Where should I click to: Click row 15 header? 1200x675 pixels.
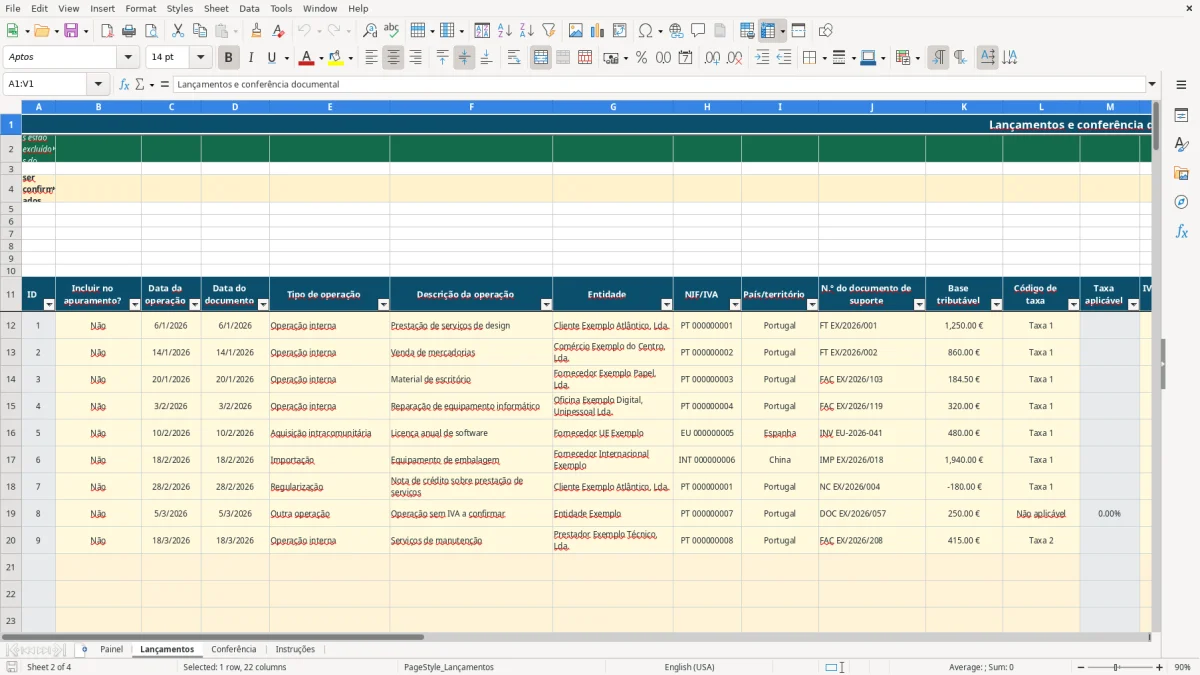coord(11,406)
